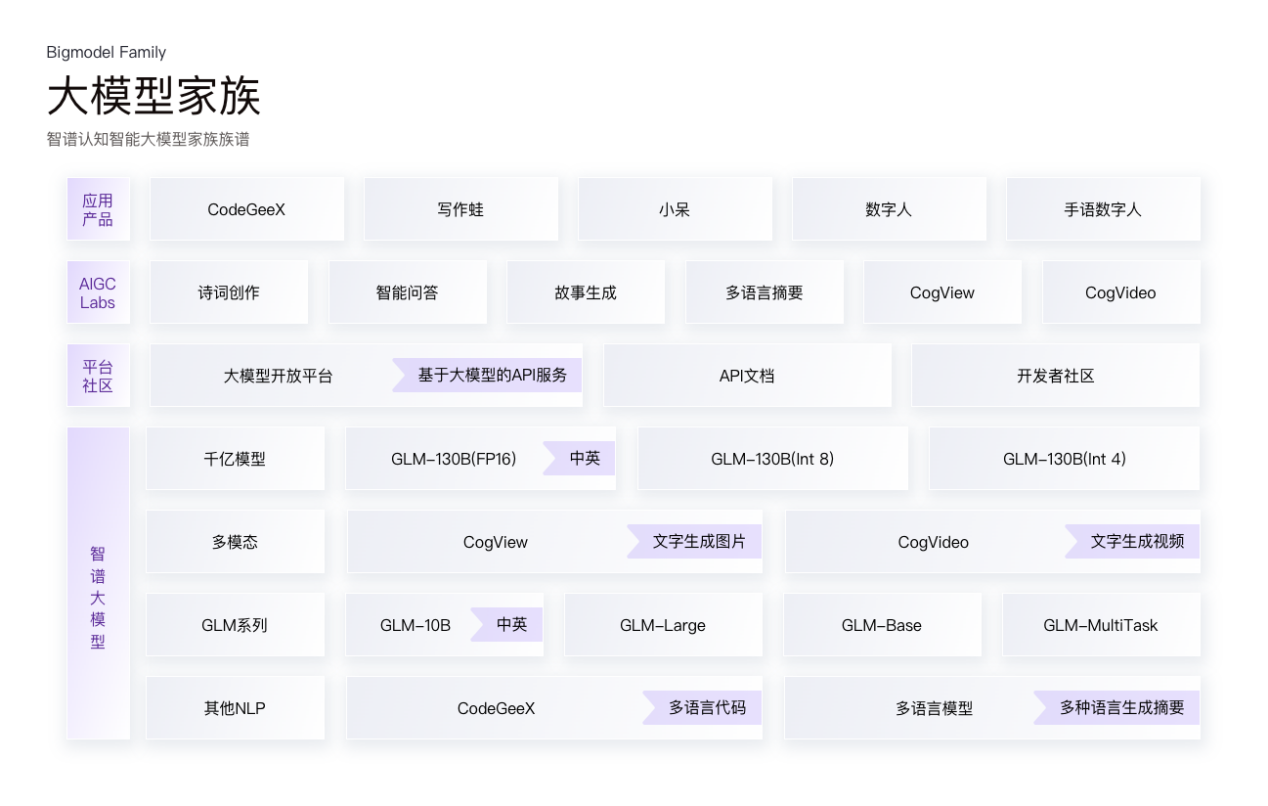Select the 多模态 category card
The height and width of the screenshot is (806, 1268).
coord(235,542)
